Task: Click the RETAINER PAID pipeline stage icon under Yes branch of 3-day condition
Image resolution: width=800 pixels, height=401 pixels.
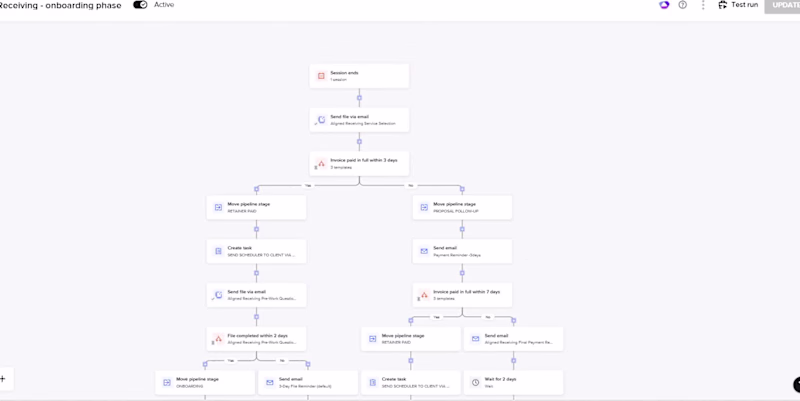Action: click(218, 207)
